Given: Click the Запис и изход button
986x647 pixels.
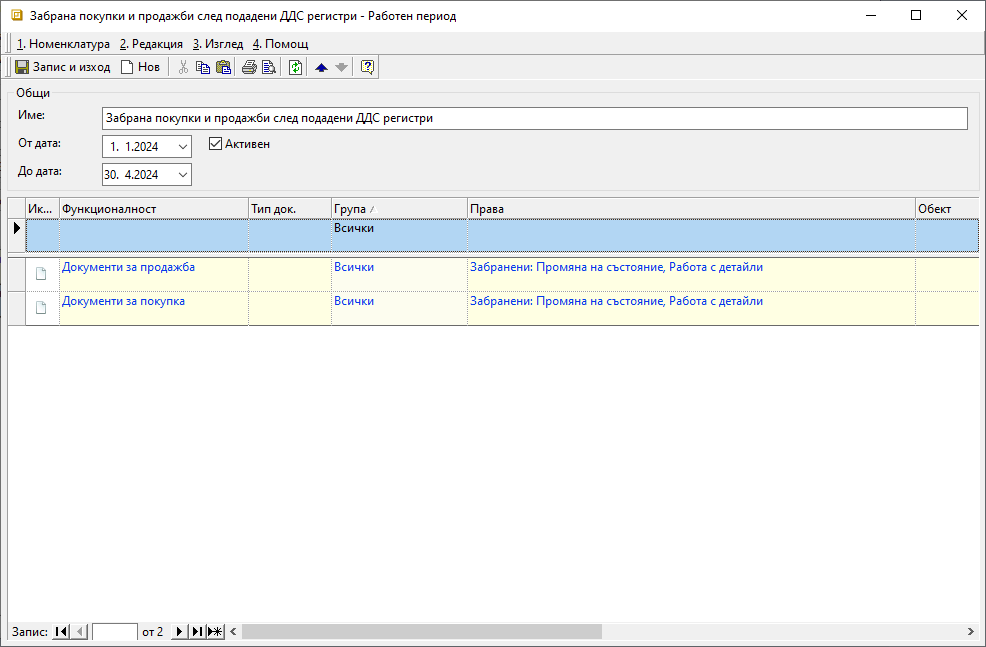Looking at the screenshot, I should coord(62,68).
